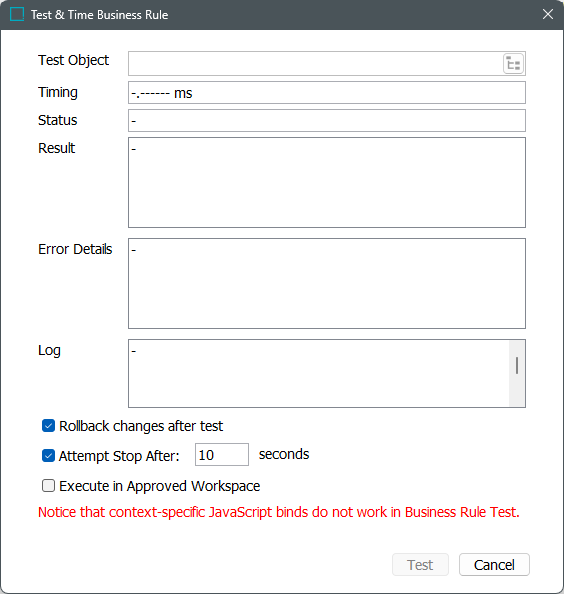The width and height of the screenshot is (564, 594).
Task: Click the Rollback changes after test label
Action: [x=141, y=426]
